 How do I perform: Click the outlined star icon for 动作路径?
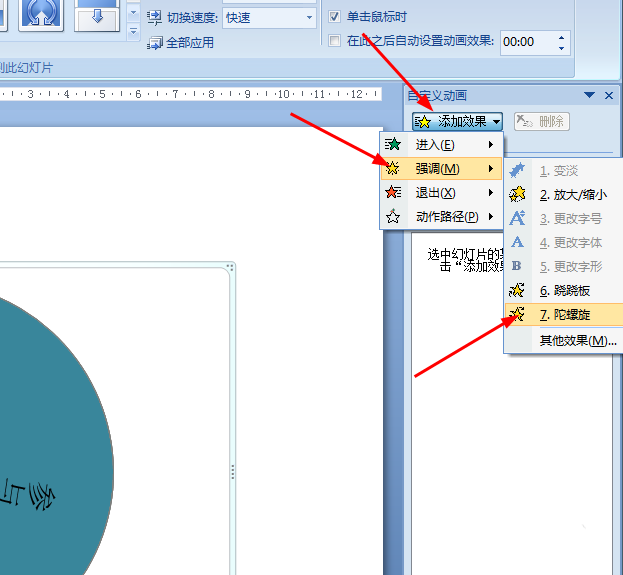393,217
